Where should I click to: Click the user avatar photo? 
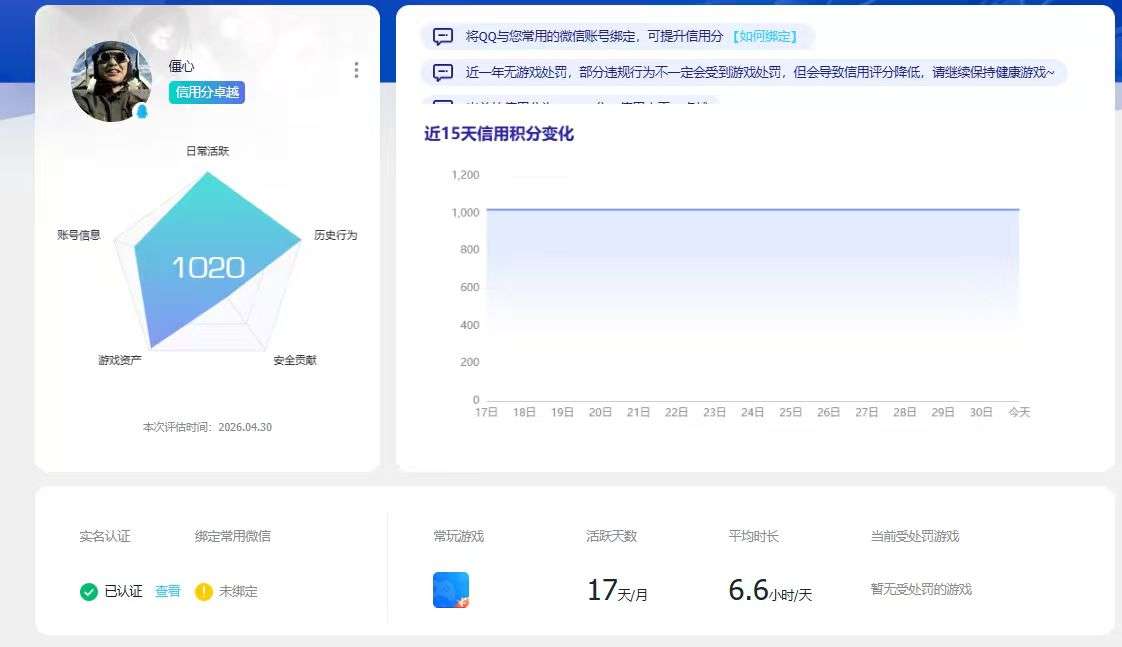coord(111,81)
